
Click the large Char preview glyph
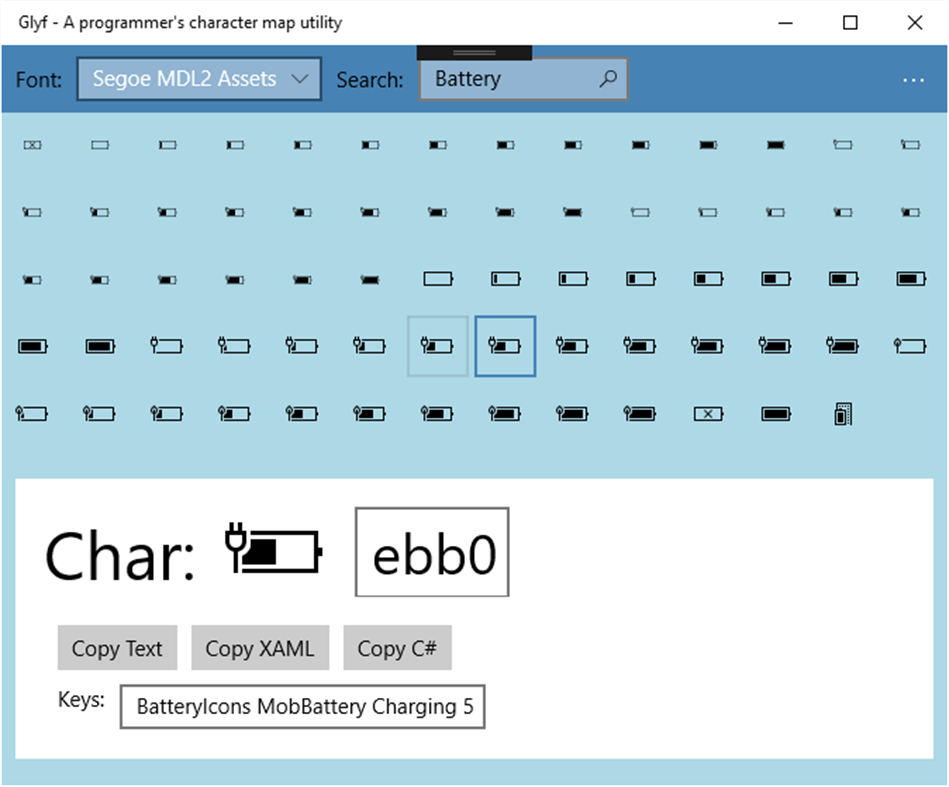click(274, 548)
